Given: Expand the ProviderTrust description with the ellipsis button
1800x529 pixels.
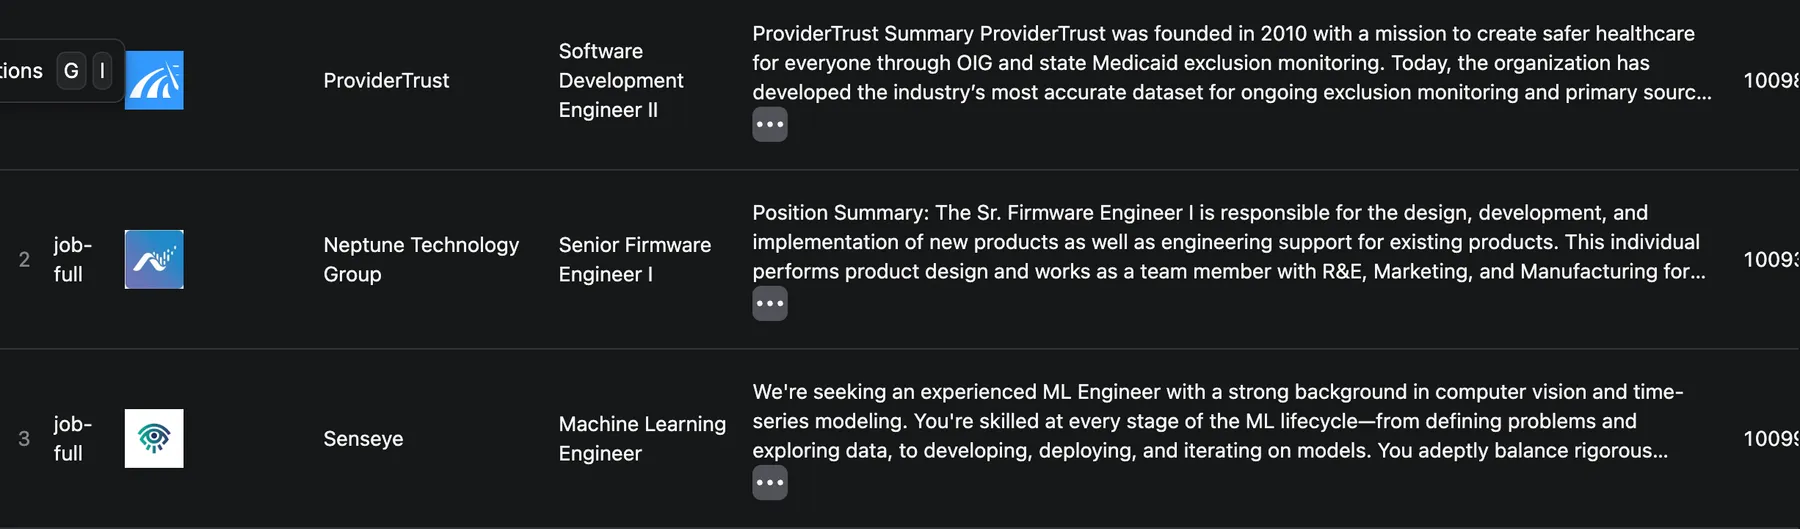Looking at the screenshot, I should point(770,125).
